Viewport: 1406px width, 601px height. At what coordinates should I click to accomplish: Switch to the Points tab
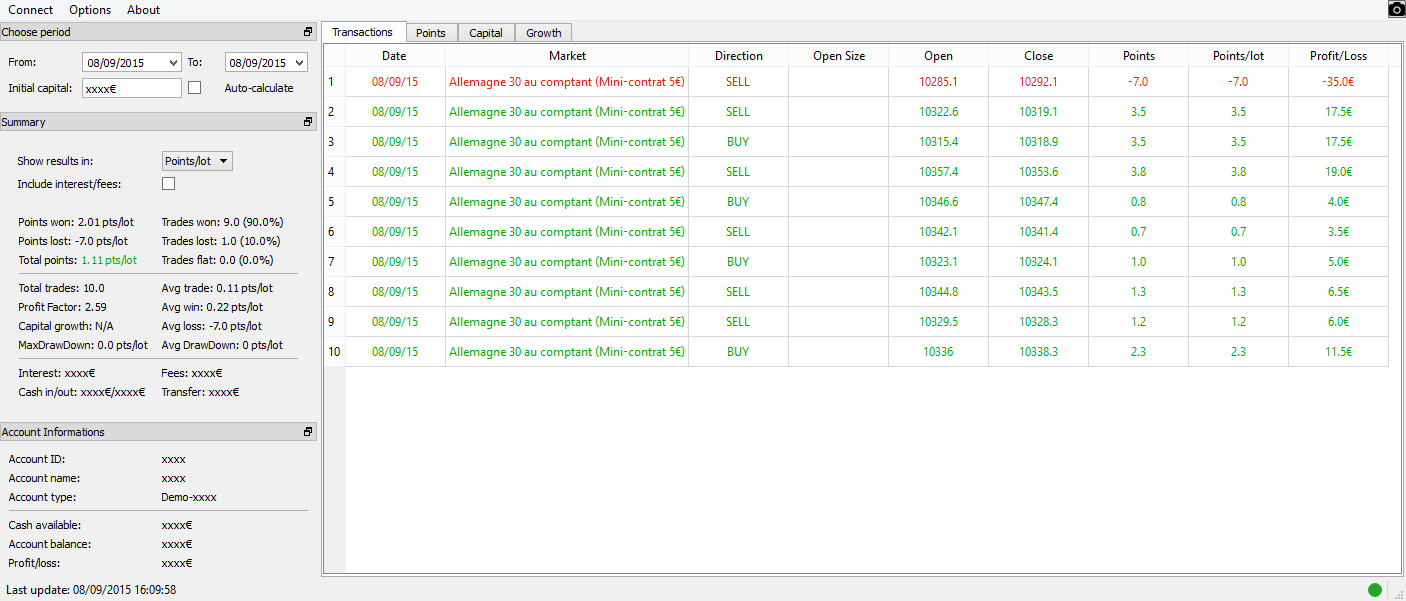[431, 33]
